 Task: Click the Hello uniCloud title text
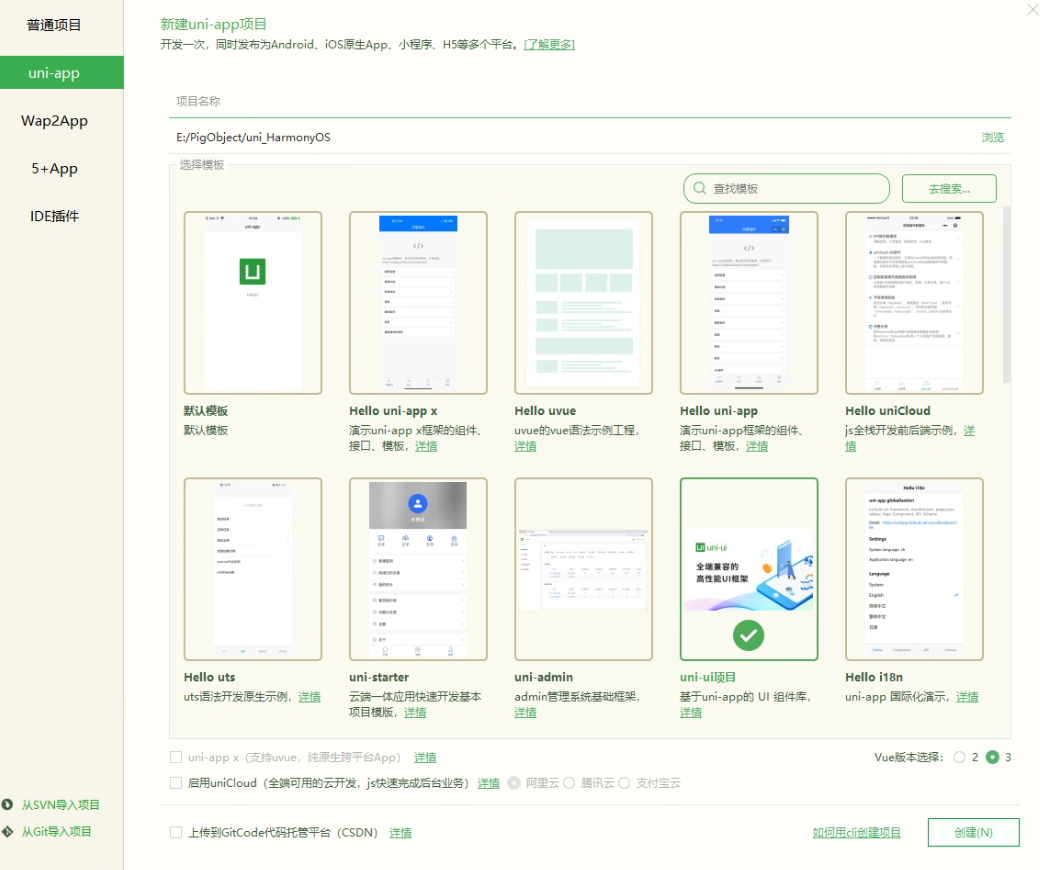pyautogui.click(x=887, y=411)
